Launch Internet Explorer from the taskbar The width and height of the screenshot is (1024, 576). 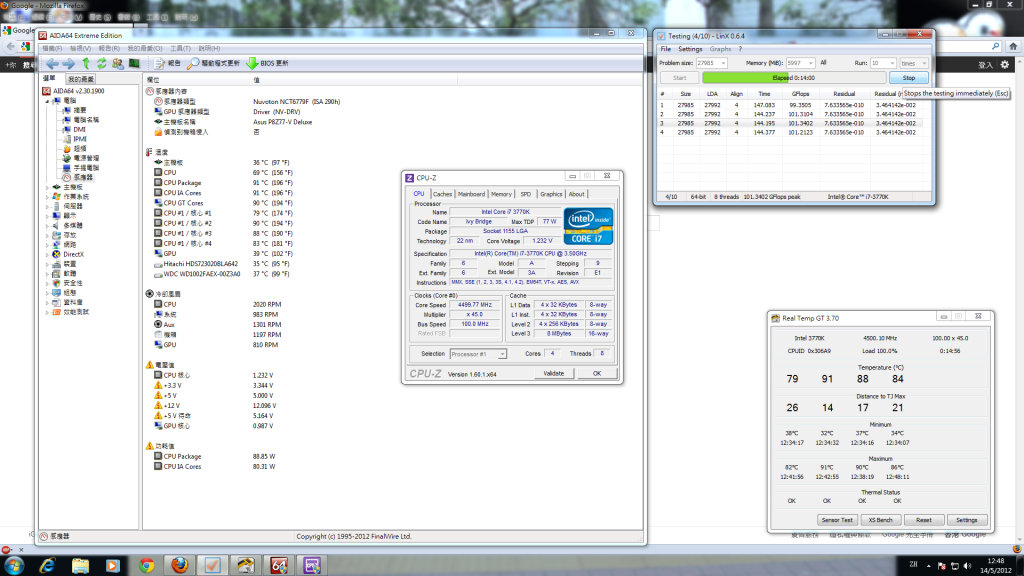47,565
